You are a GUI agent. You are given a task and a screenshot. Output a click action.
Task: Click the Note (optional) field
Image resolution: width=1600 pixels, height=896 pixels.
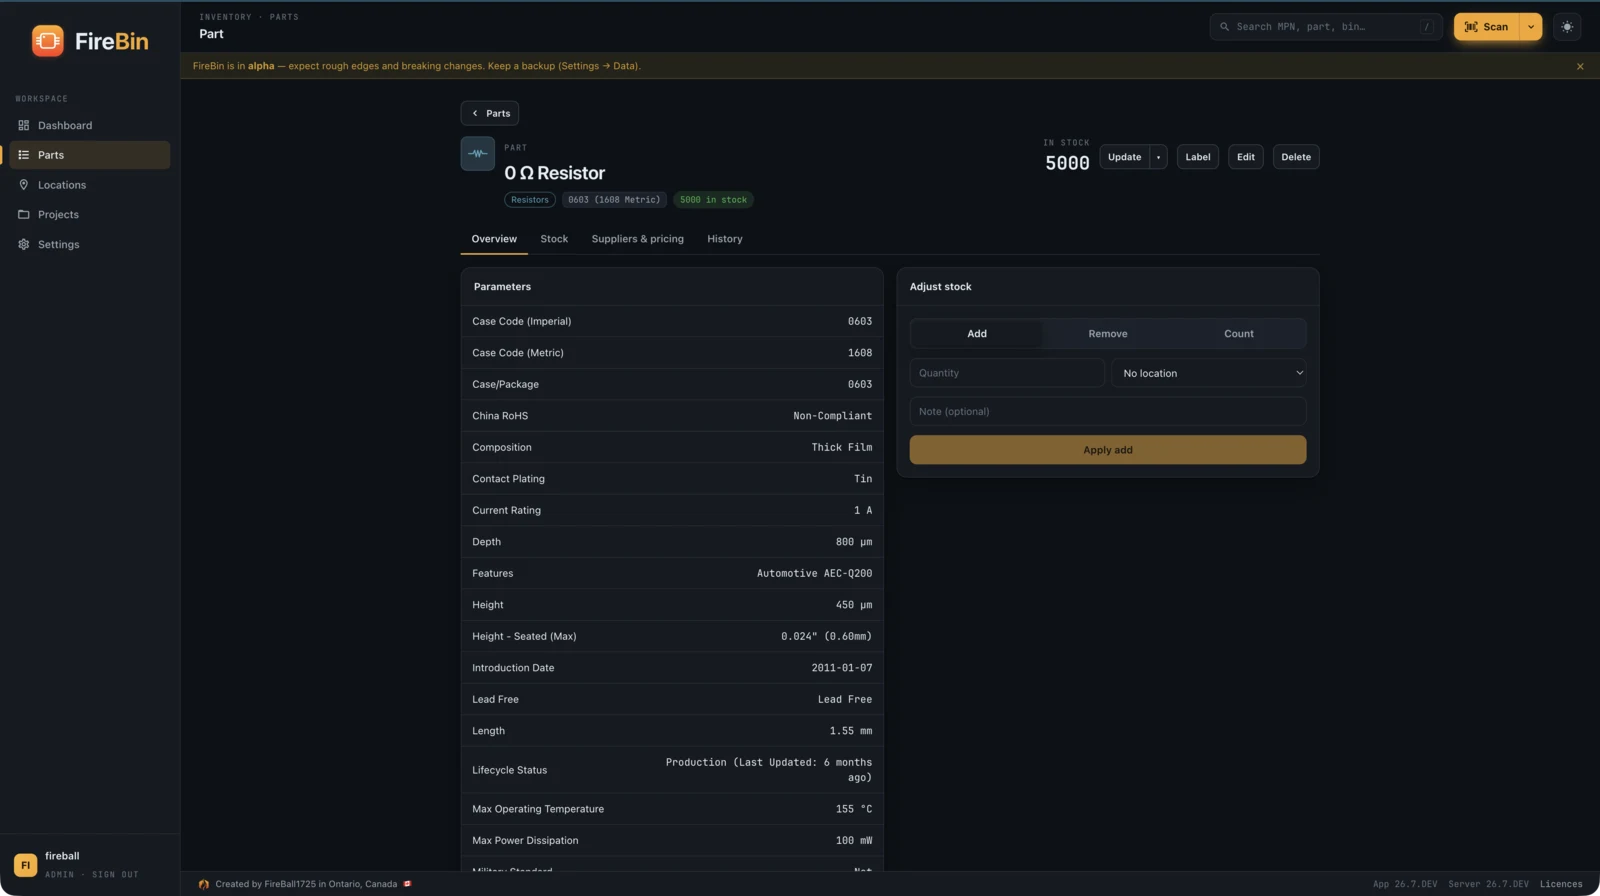click(1108, 411)
